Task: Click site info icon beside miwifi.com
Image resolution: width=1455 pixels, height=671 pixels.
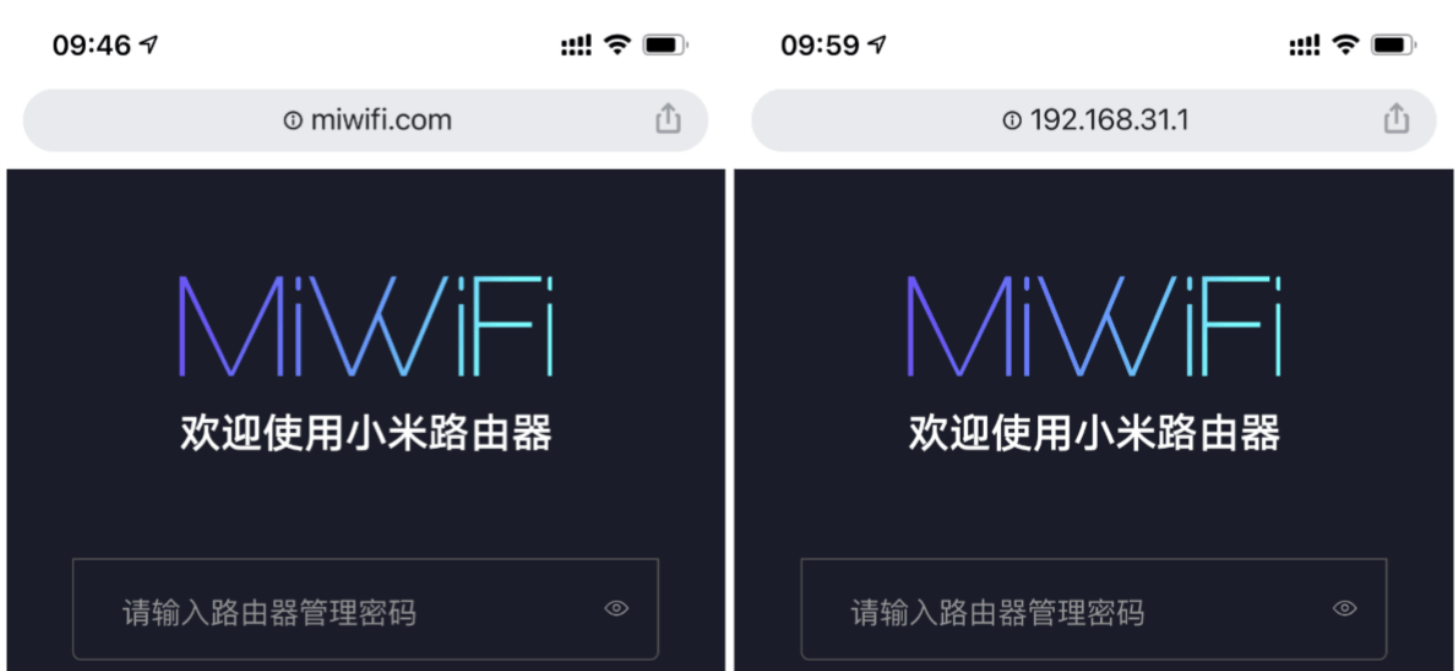Action: click(x=293, y=120)
